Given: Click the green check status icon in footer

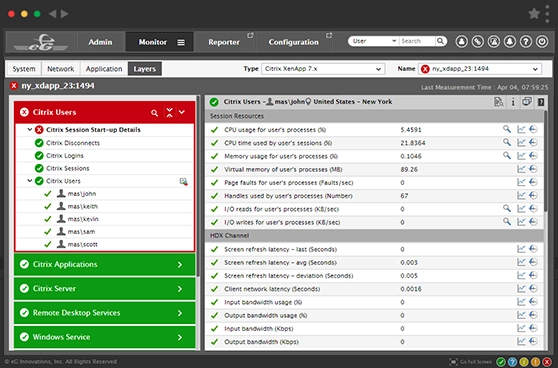Looking at the screenshot, I should click(x=501, y=362).
